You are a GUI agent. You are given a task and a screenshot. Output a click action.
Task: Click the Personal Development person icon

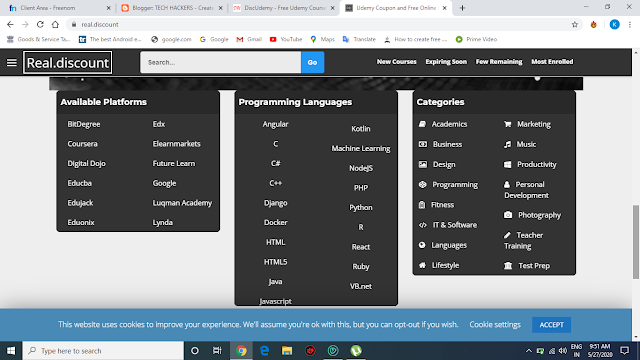click(x=507, y=184)
